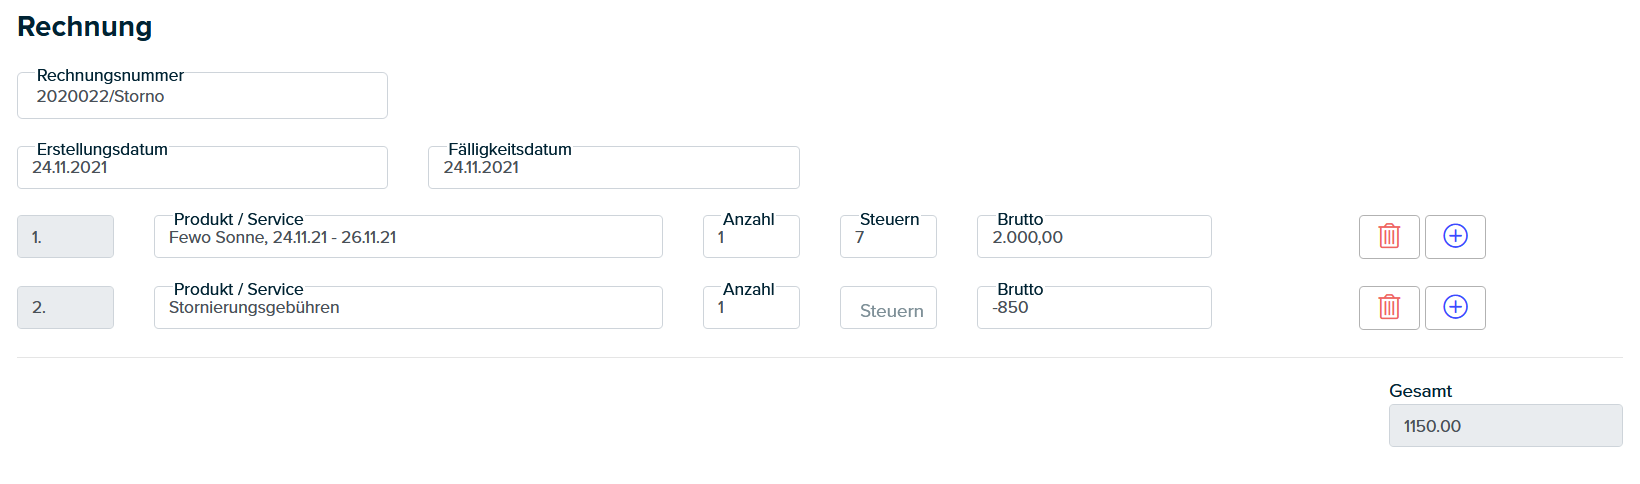Edit Brutto amount -850
Viewport: 1640px width, 484px height.
click(x=1094, y=307)
